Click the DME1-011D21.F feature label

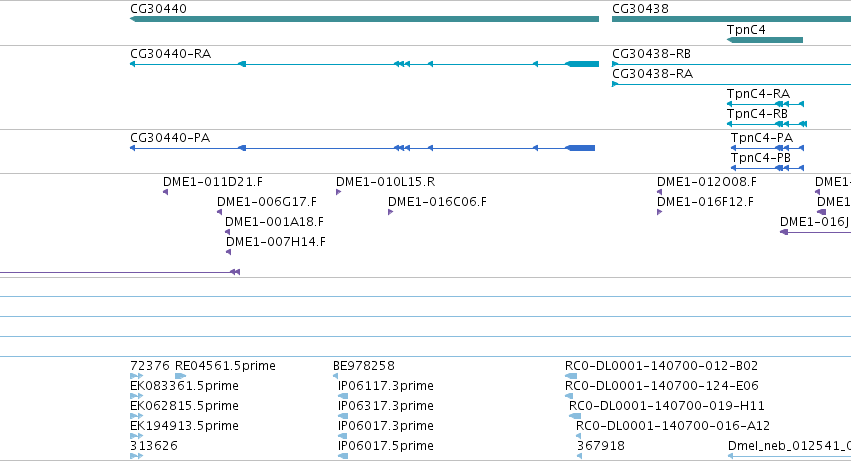pos(213,182)
